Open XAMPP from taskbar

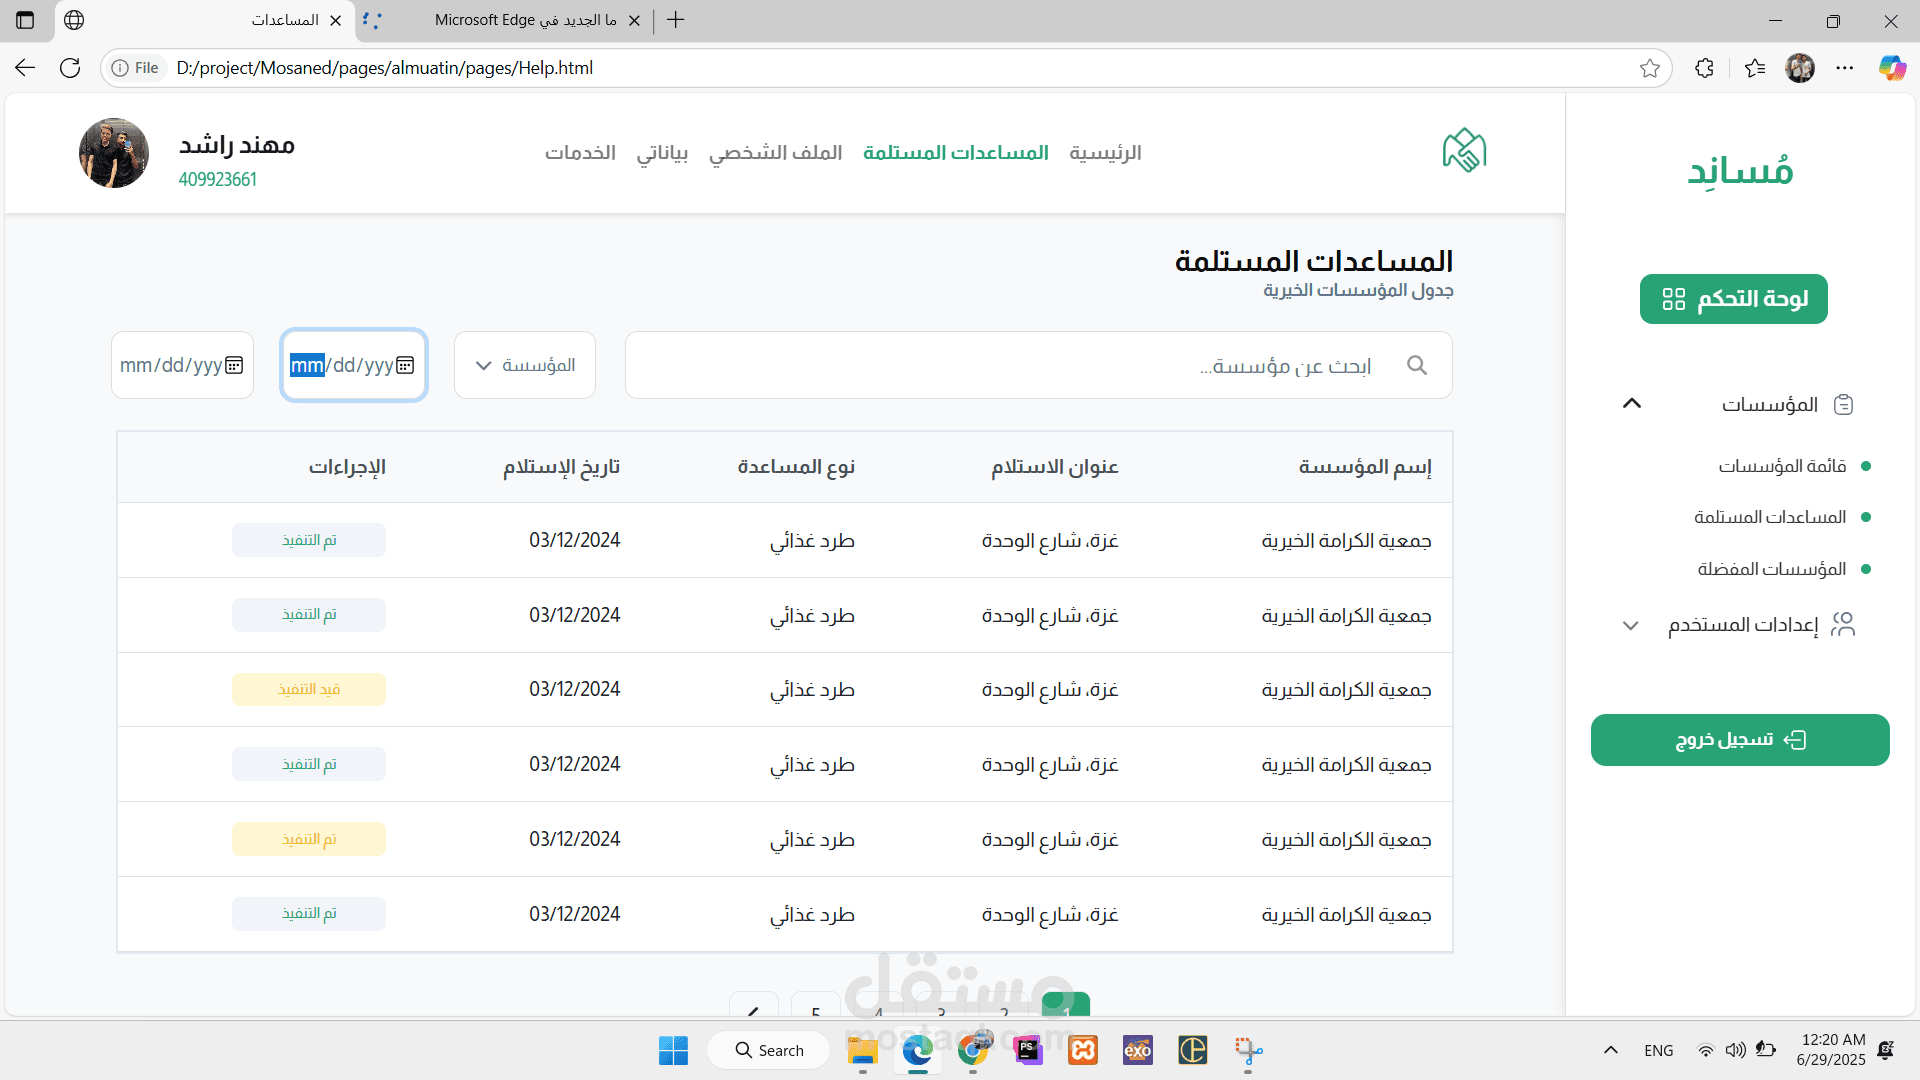tap(1083, 1050)
